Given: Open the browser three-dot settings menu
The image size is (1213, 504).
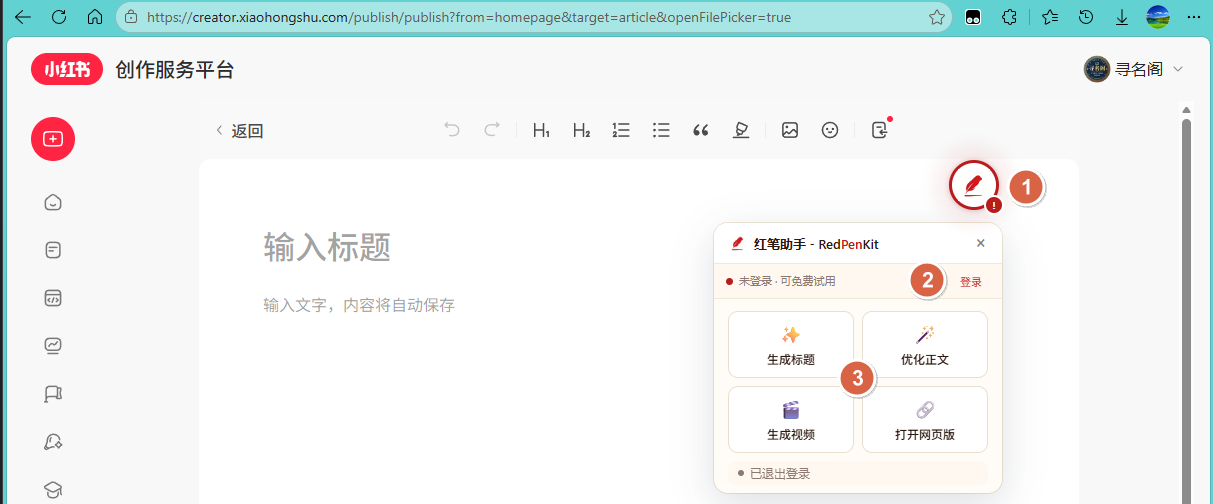Looking at the screenshot, I should coord(1194,17).
